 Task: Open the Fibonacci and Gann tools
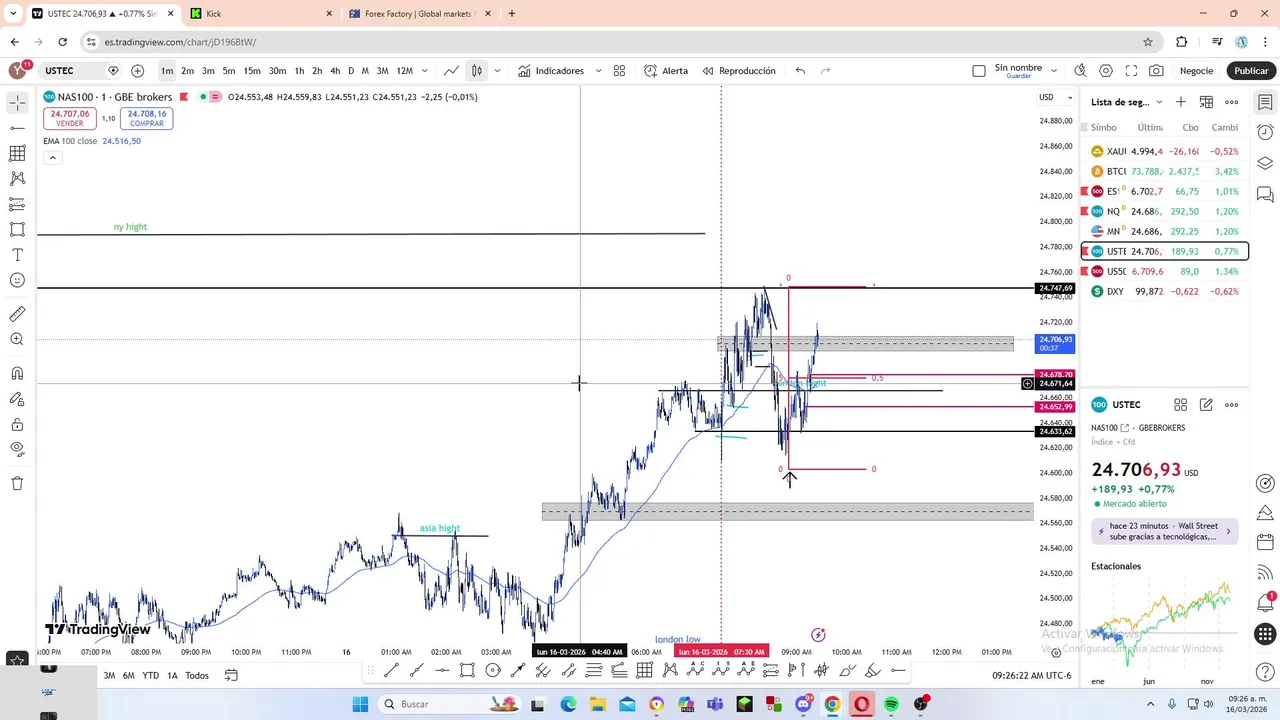17,153
